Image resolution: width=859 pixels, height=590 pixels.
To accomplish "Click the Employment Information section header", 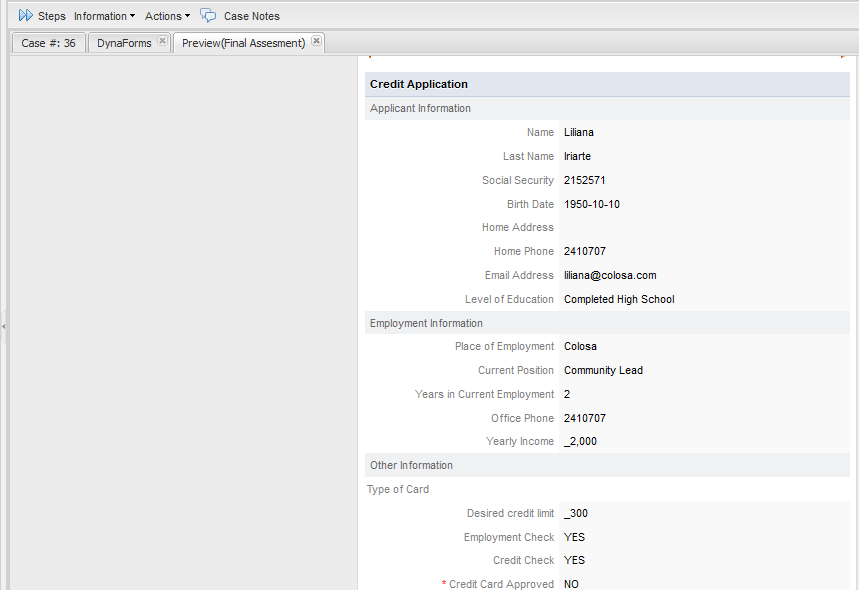I will point(426,323).
